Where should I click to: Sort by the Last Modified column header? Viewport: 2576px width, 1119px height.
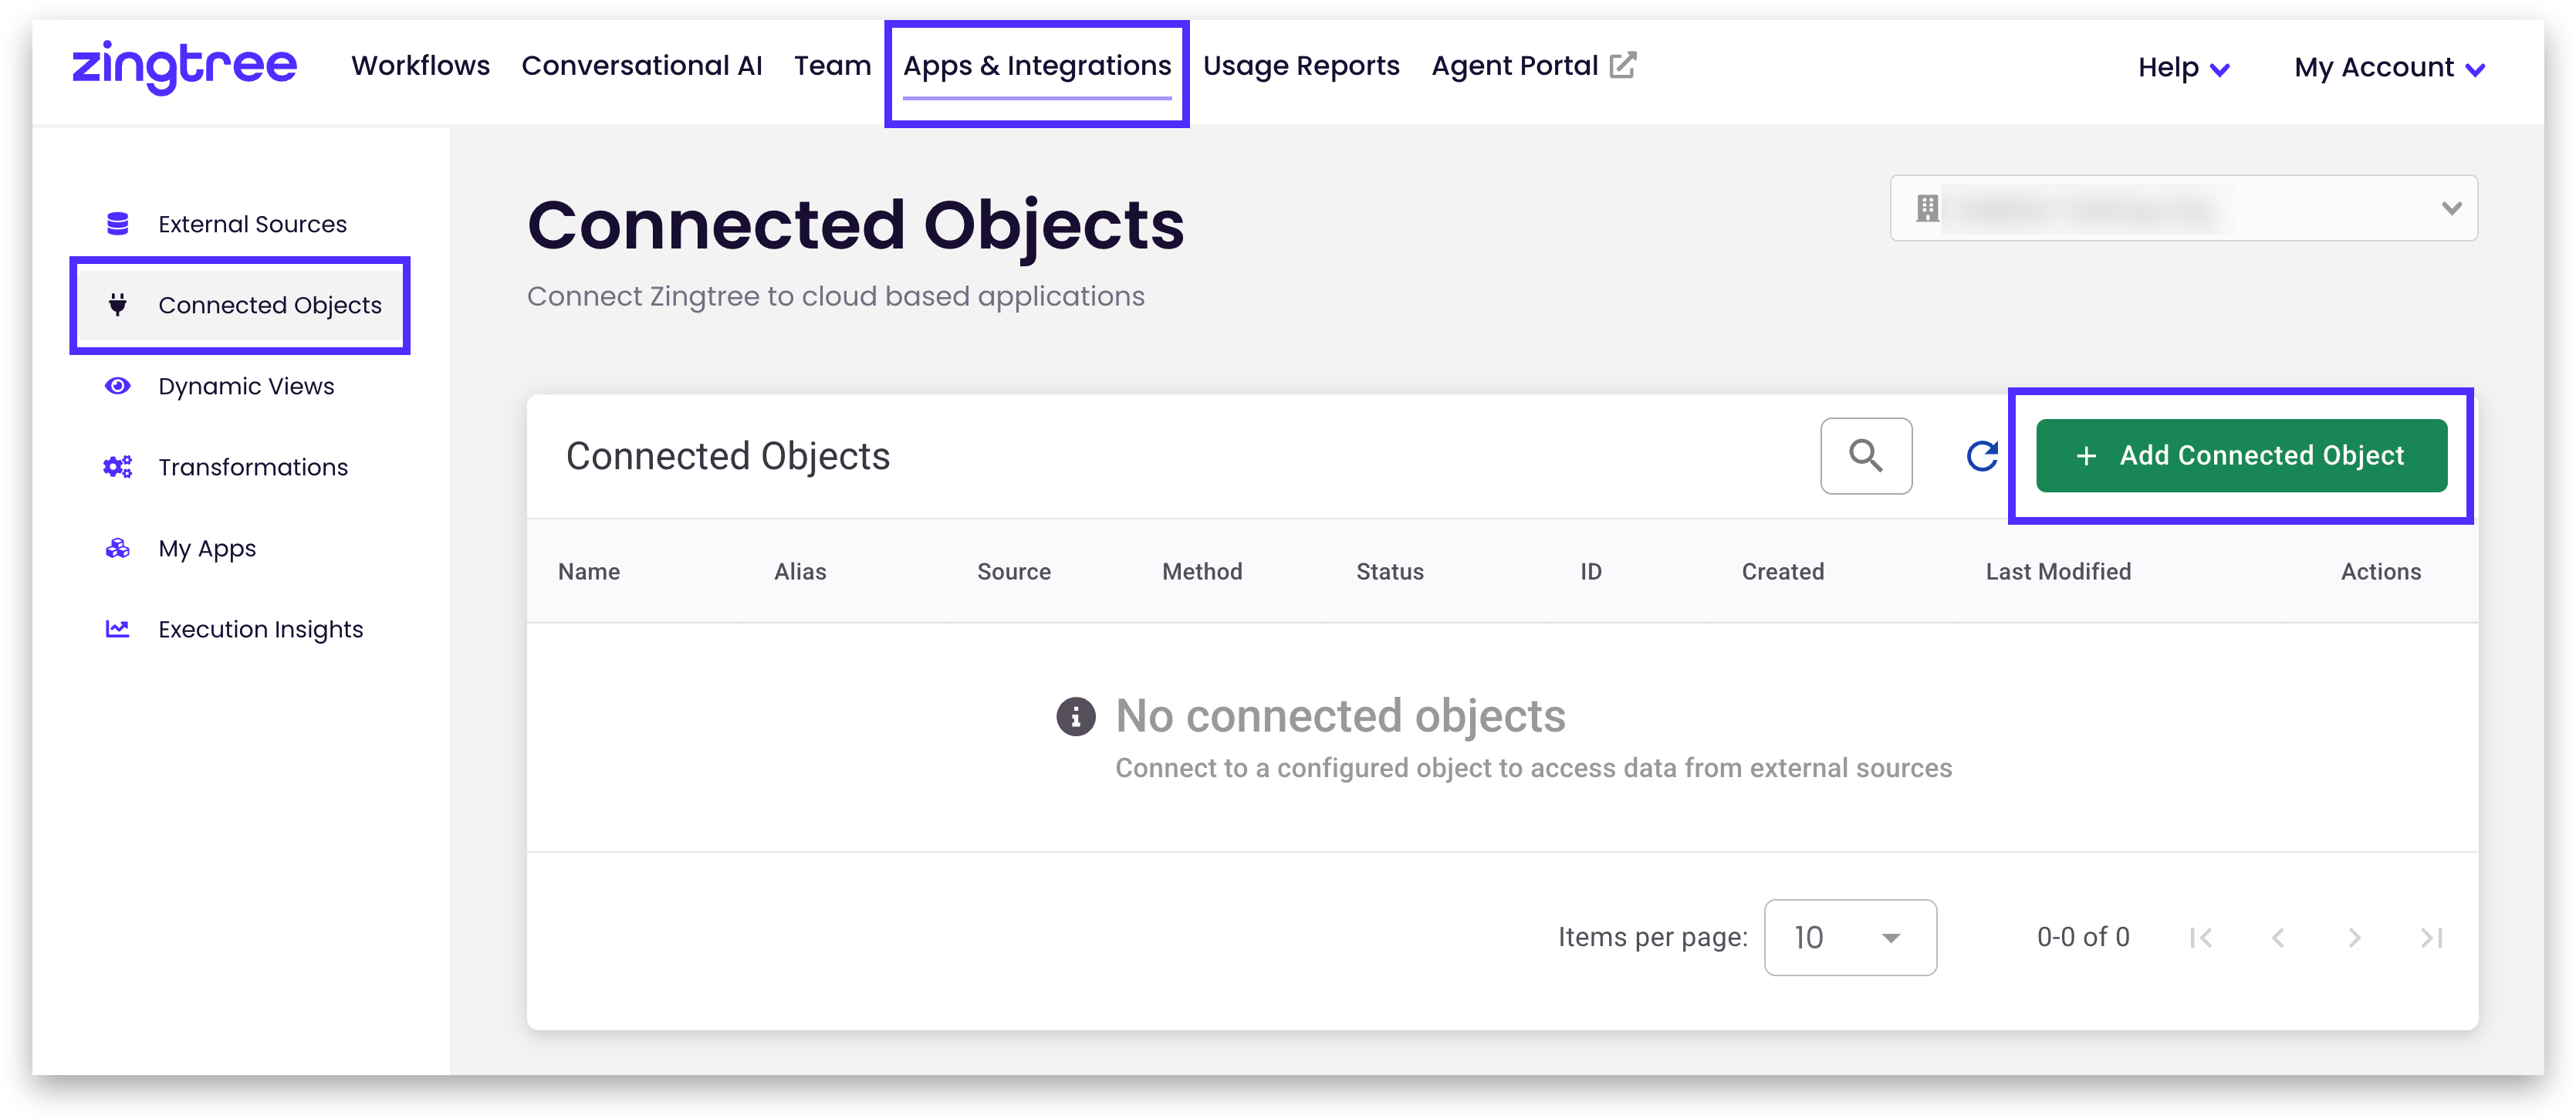[x=2057, y=572]
